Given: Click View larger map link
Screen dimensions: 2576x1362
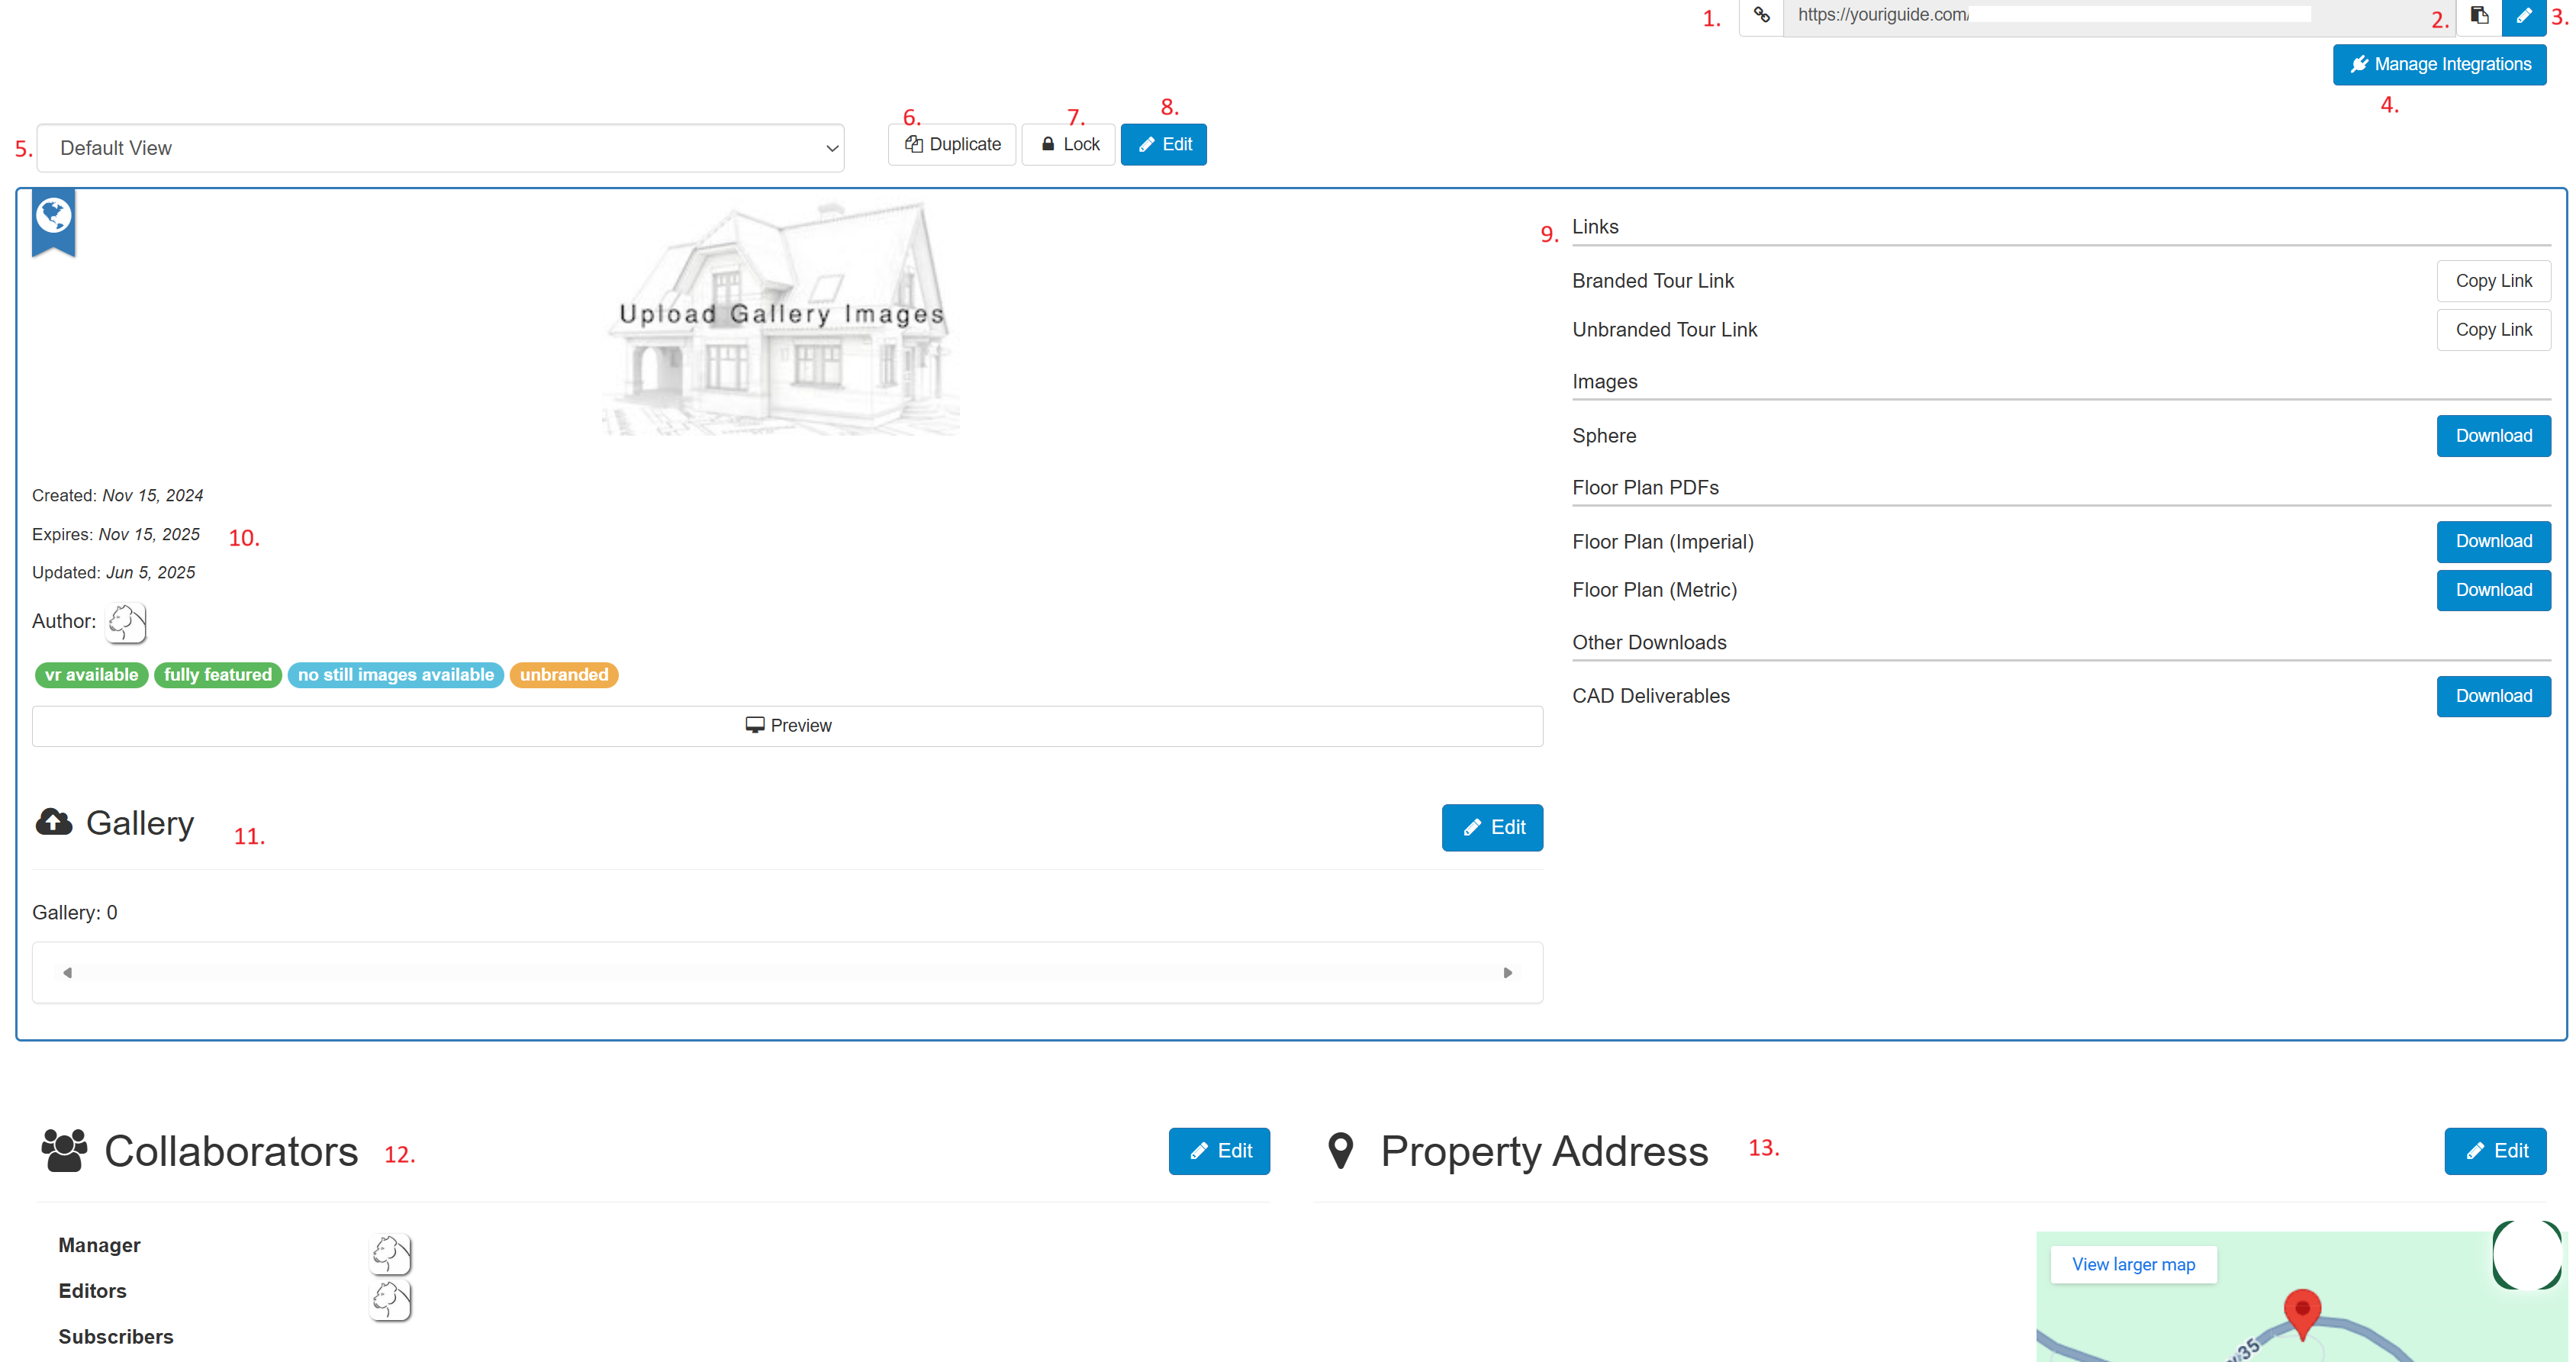Looking at the screenshot, I should click(x=2132, y=1264).
